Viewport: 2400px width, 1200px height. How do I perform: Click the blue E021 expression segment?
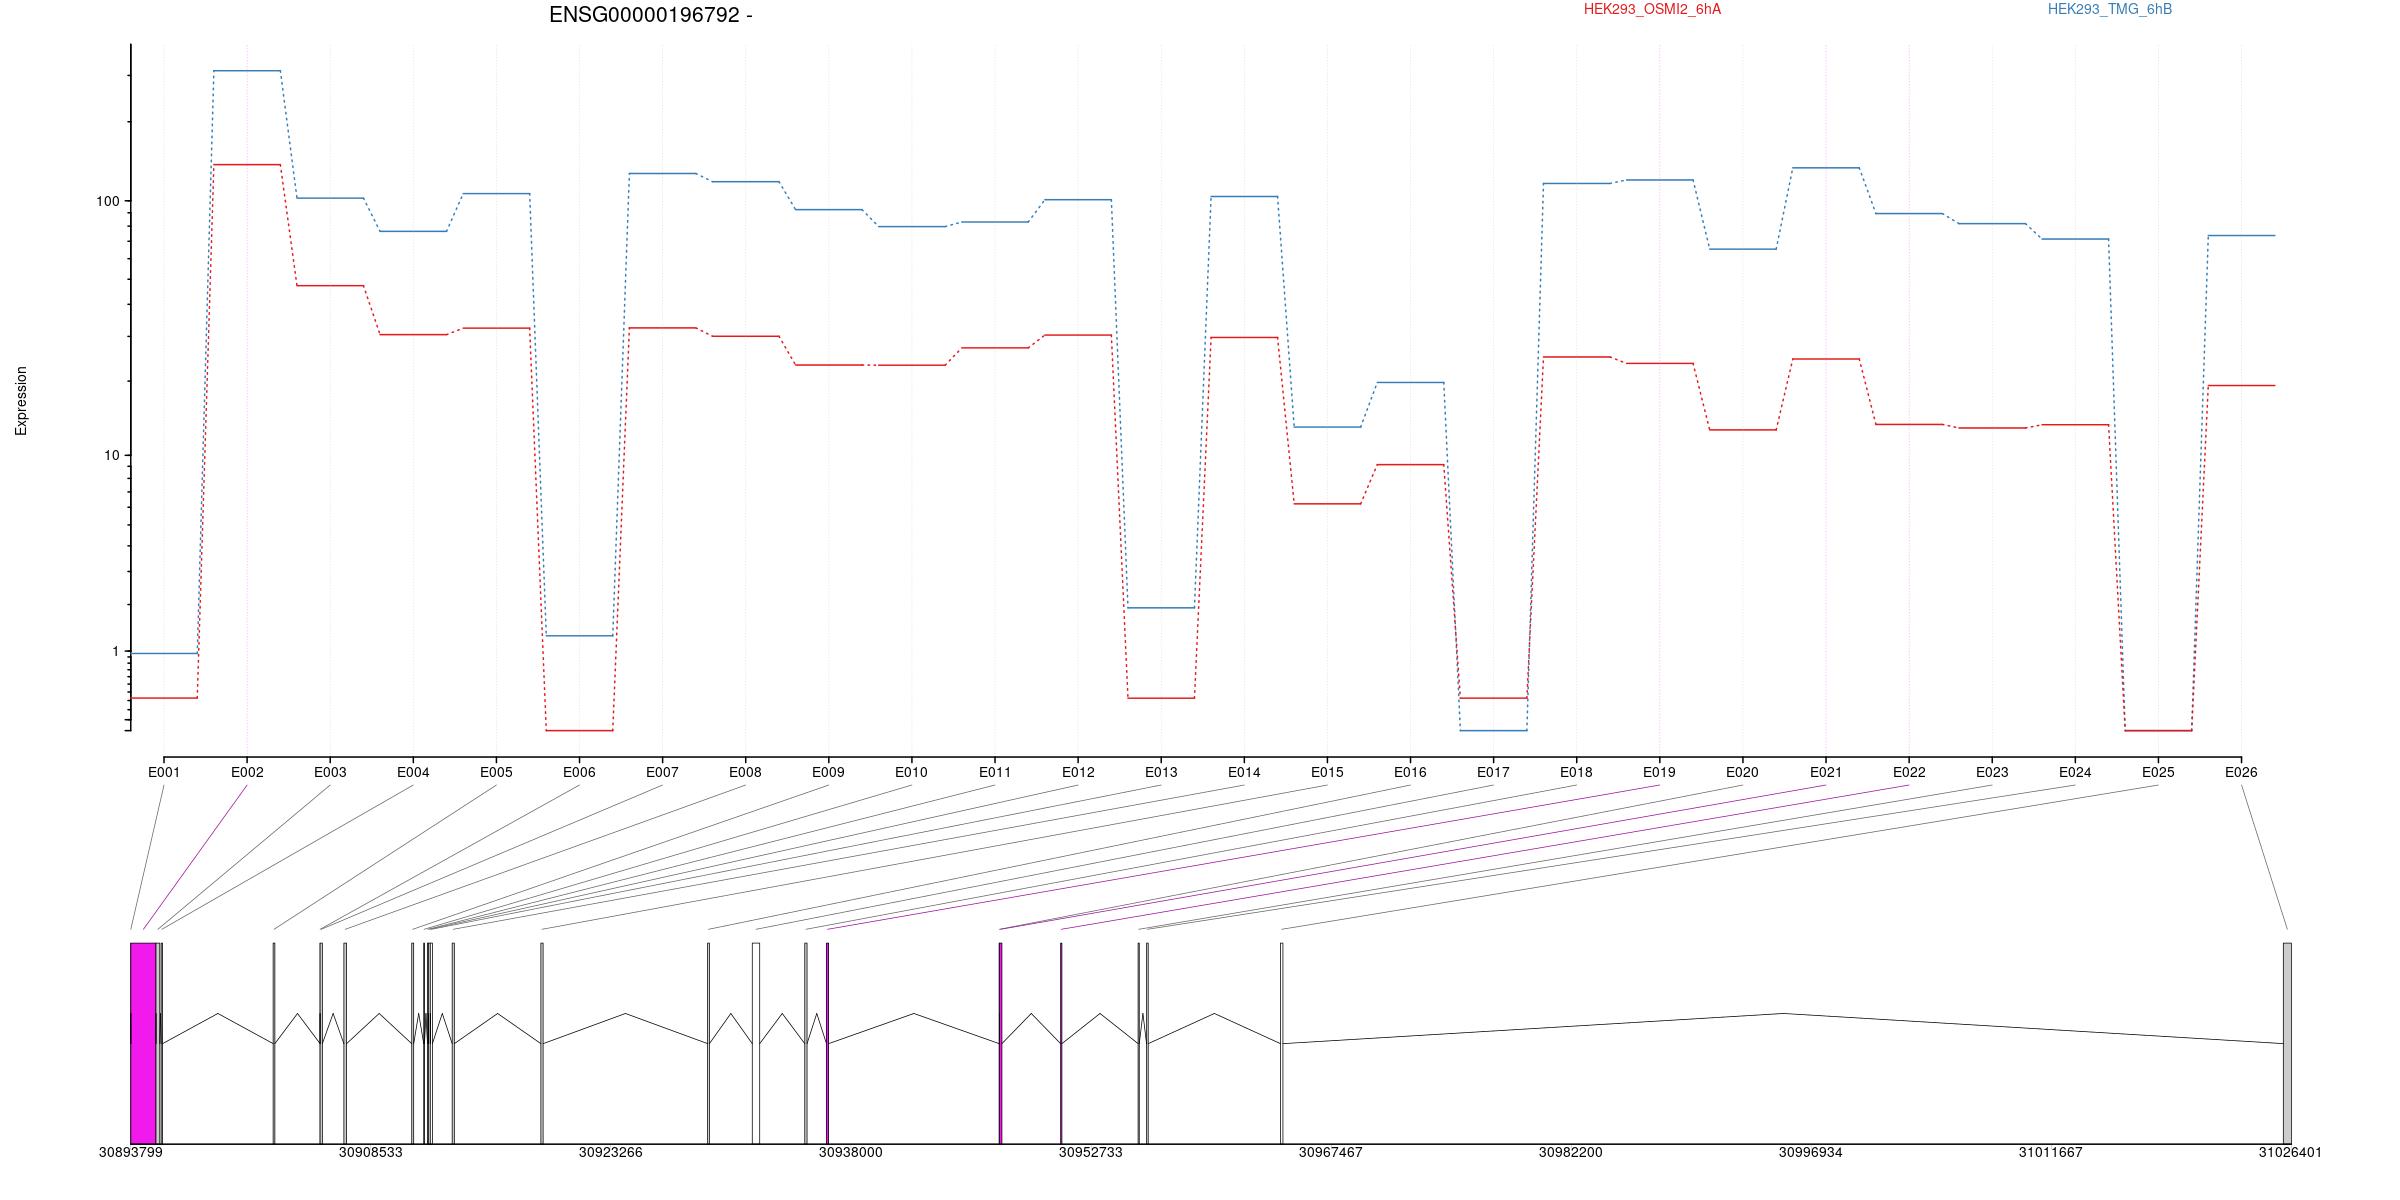point(1826,168)
